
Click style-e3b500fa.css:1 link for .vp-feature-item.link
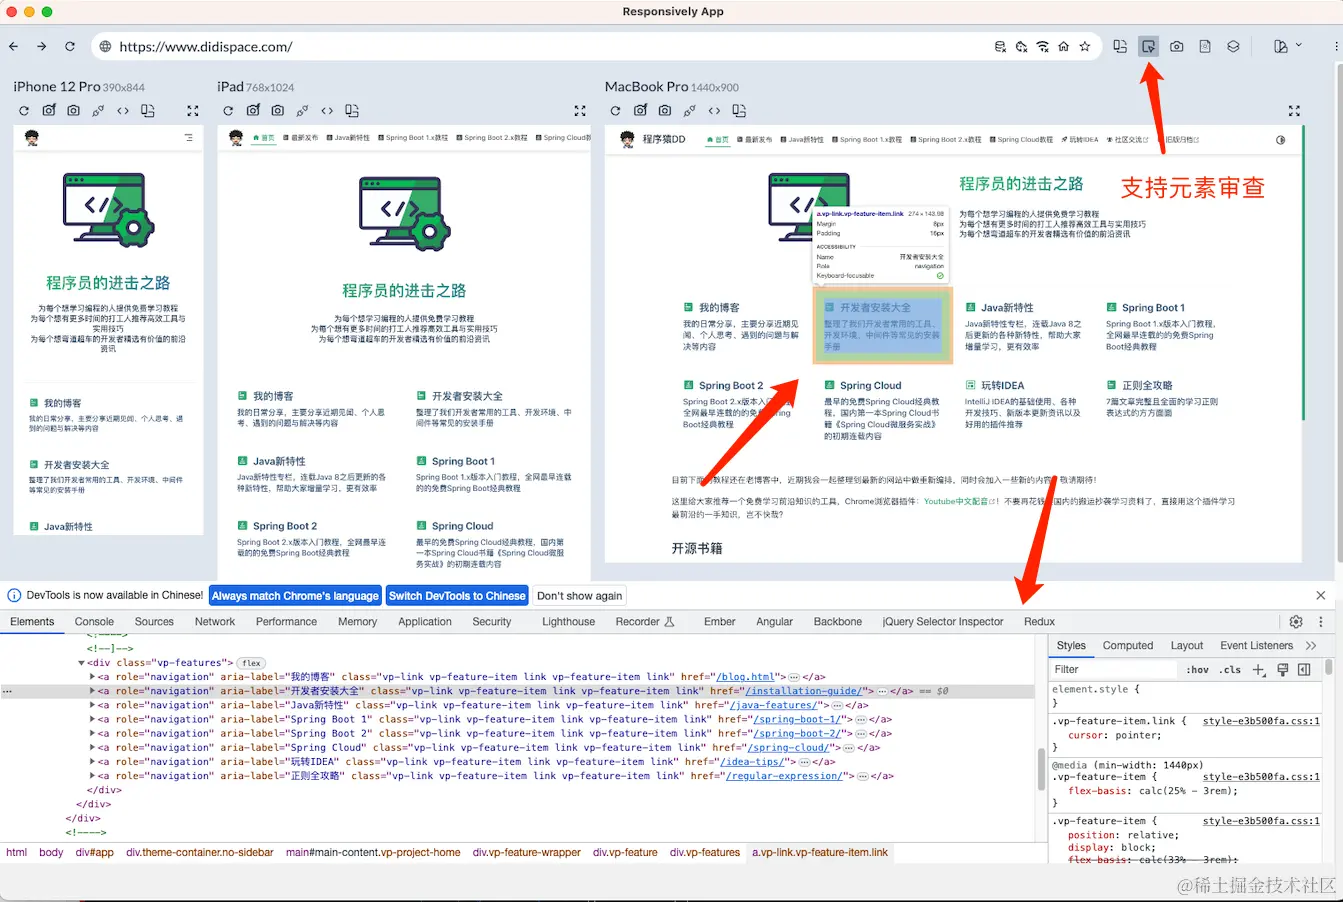[x=1261, y=721]
